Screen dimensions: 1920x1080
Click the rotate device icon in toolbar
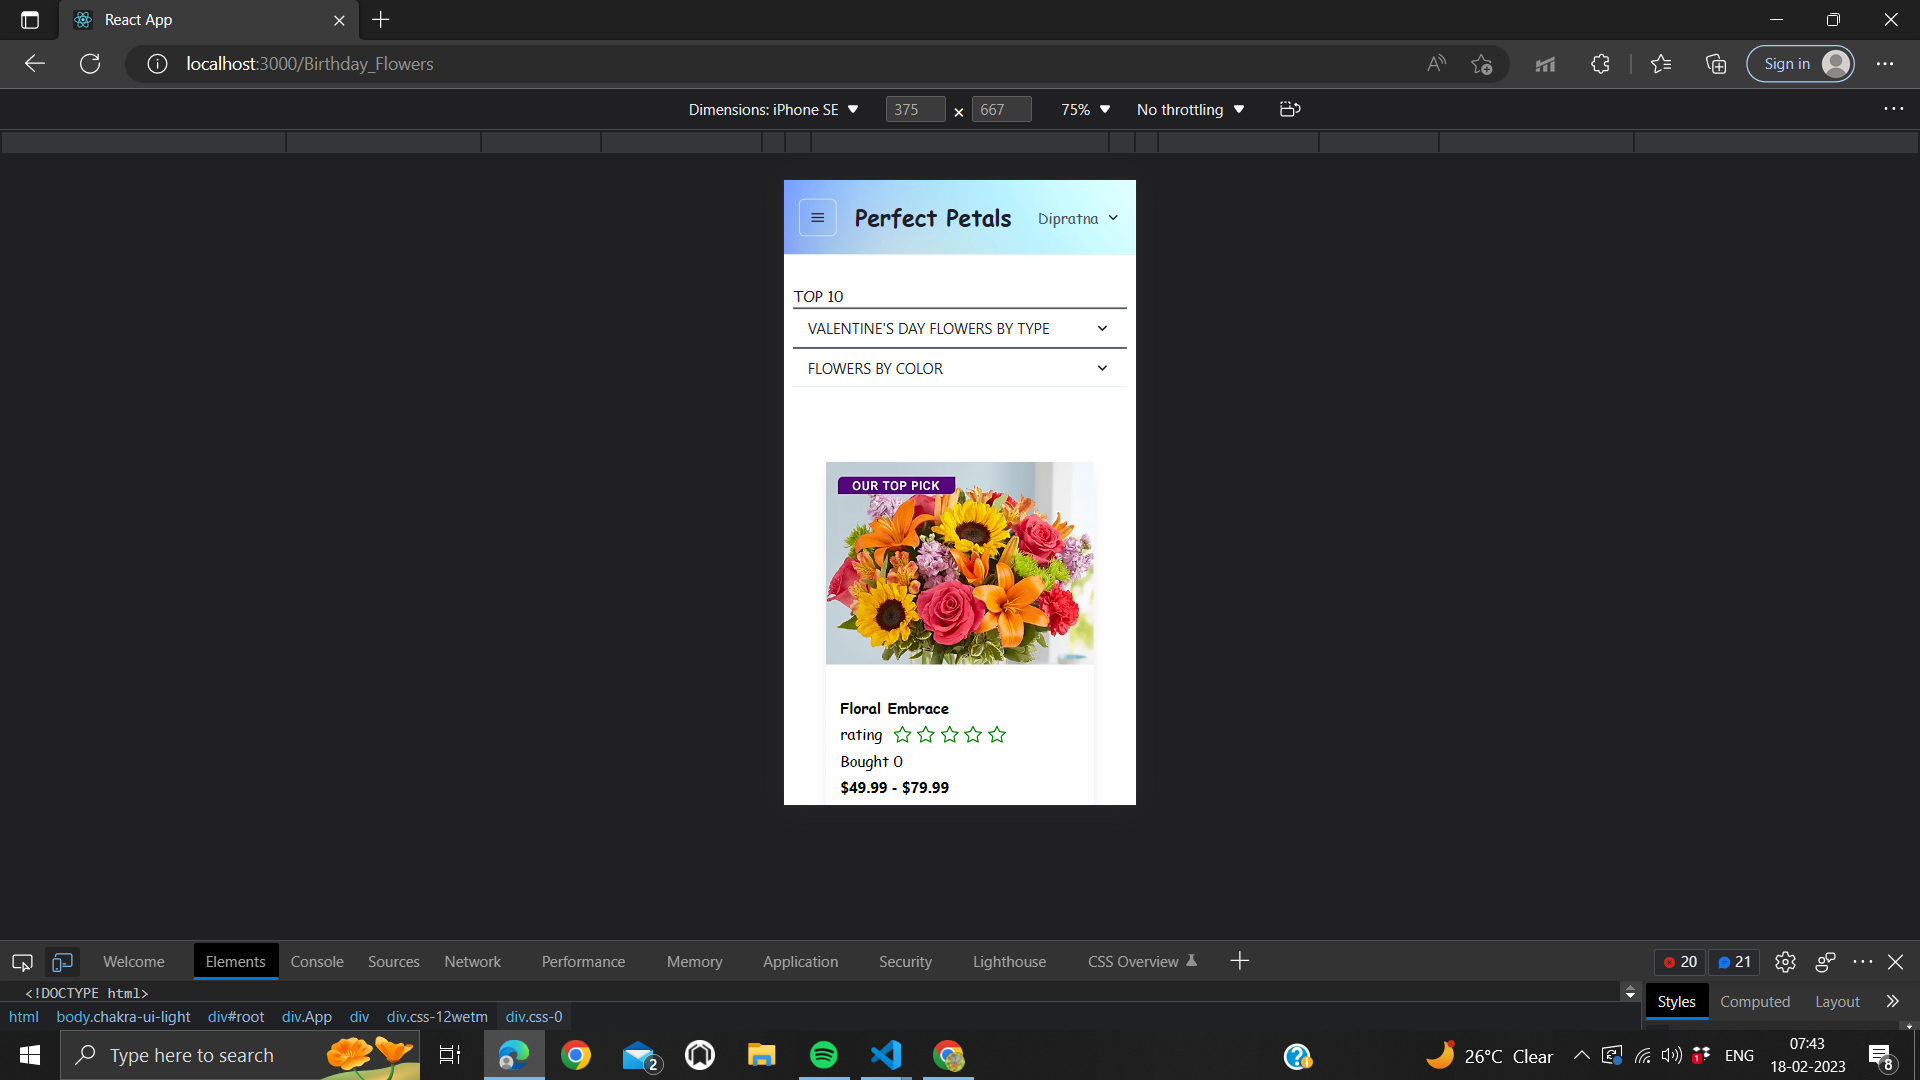[1290, 109]
